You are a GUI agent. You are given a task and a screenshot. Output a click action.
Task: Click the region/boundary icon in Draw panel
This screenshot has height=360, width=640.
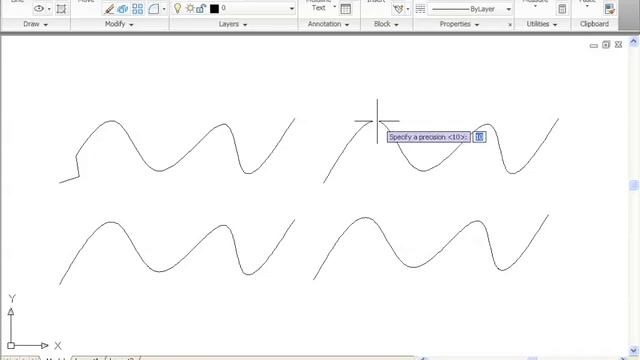click(x=61, y=9)
